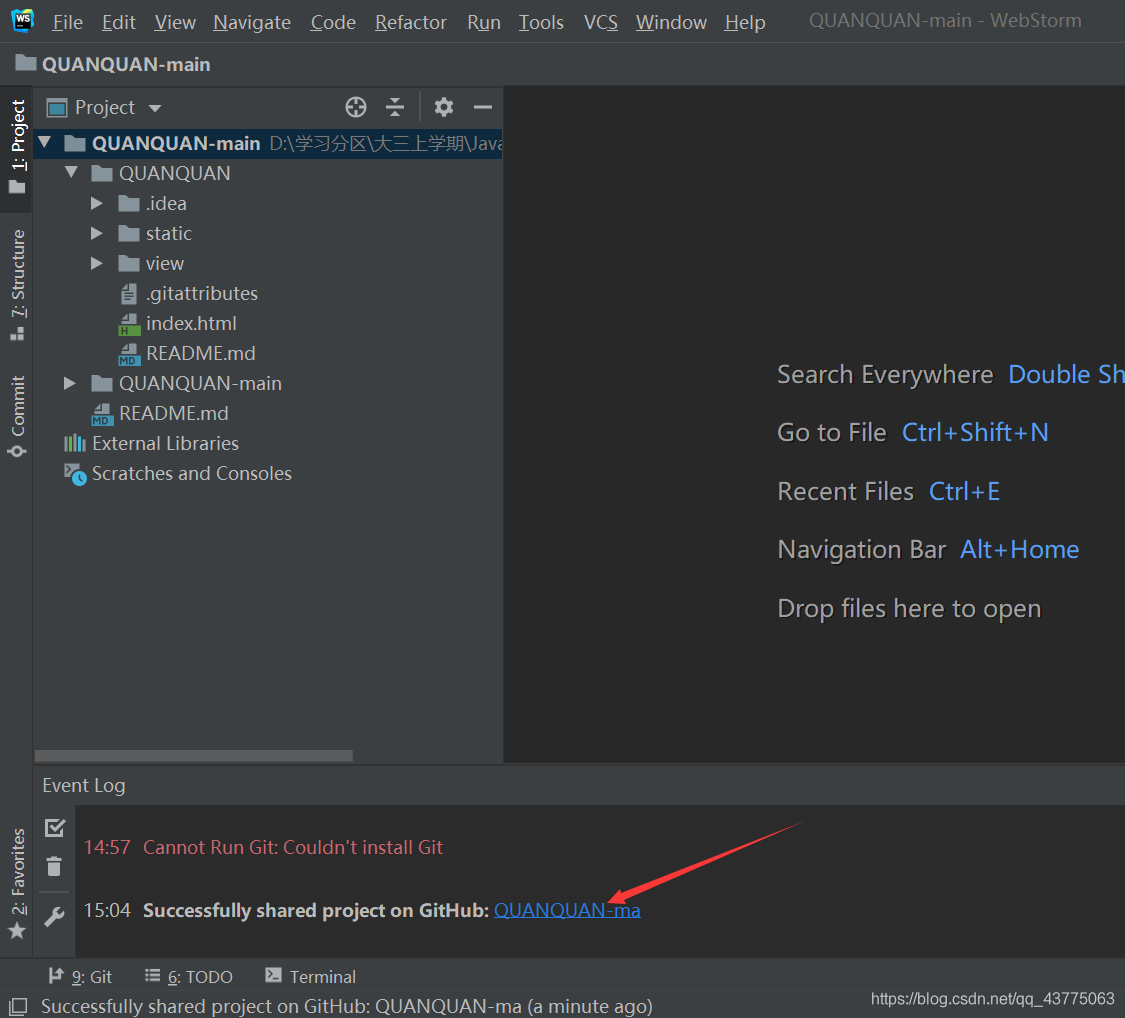
Task: Open Project panel gear settings
Action: 443,108
